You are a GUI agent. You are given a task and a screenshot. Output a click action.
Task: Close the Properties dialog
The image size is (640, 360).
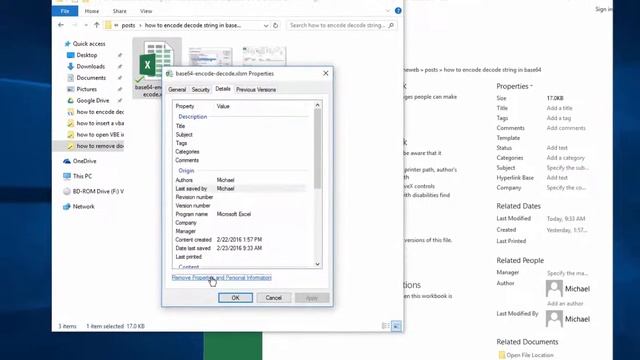click(x=326, y=73)
